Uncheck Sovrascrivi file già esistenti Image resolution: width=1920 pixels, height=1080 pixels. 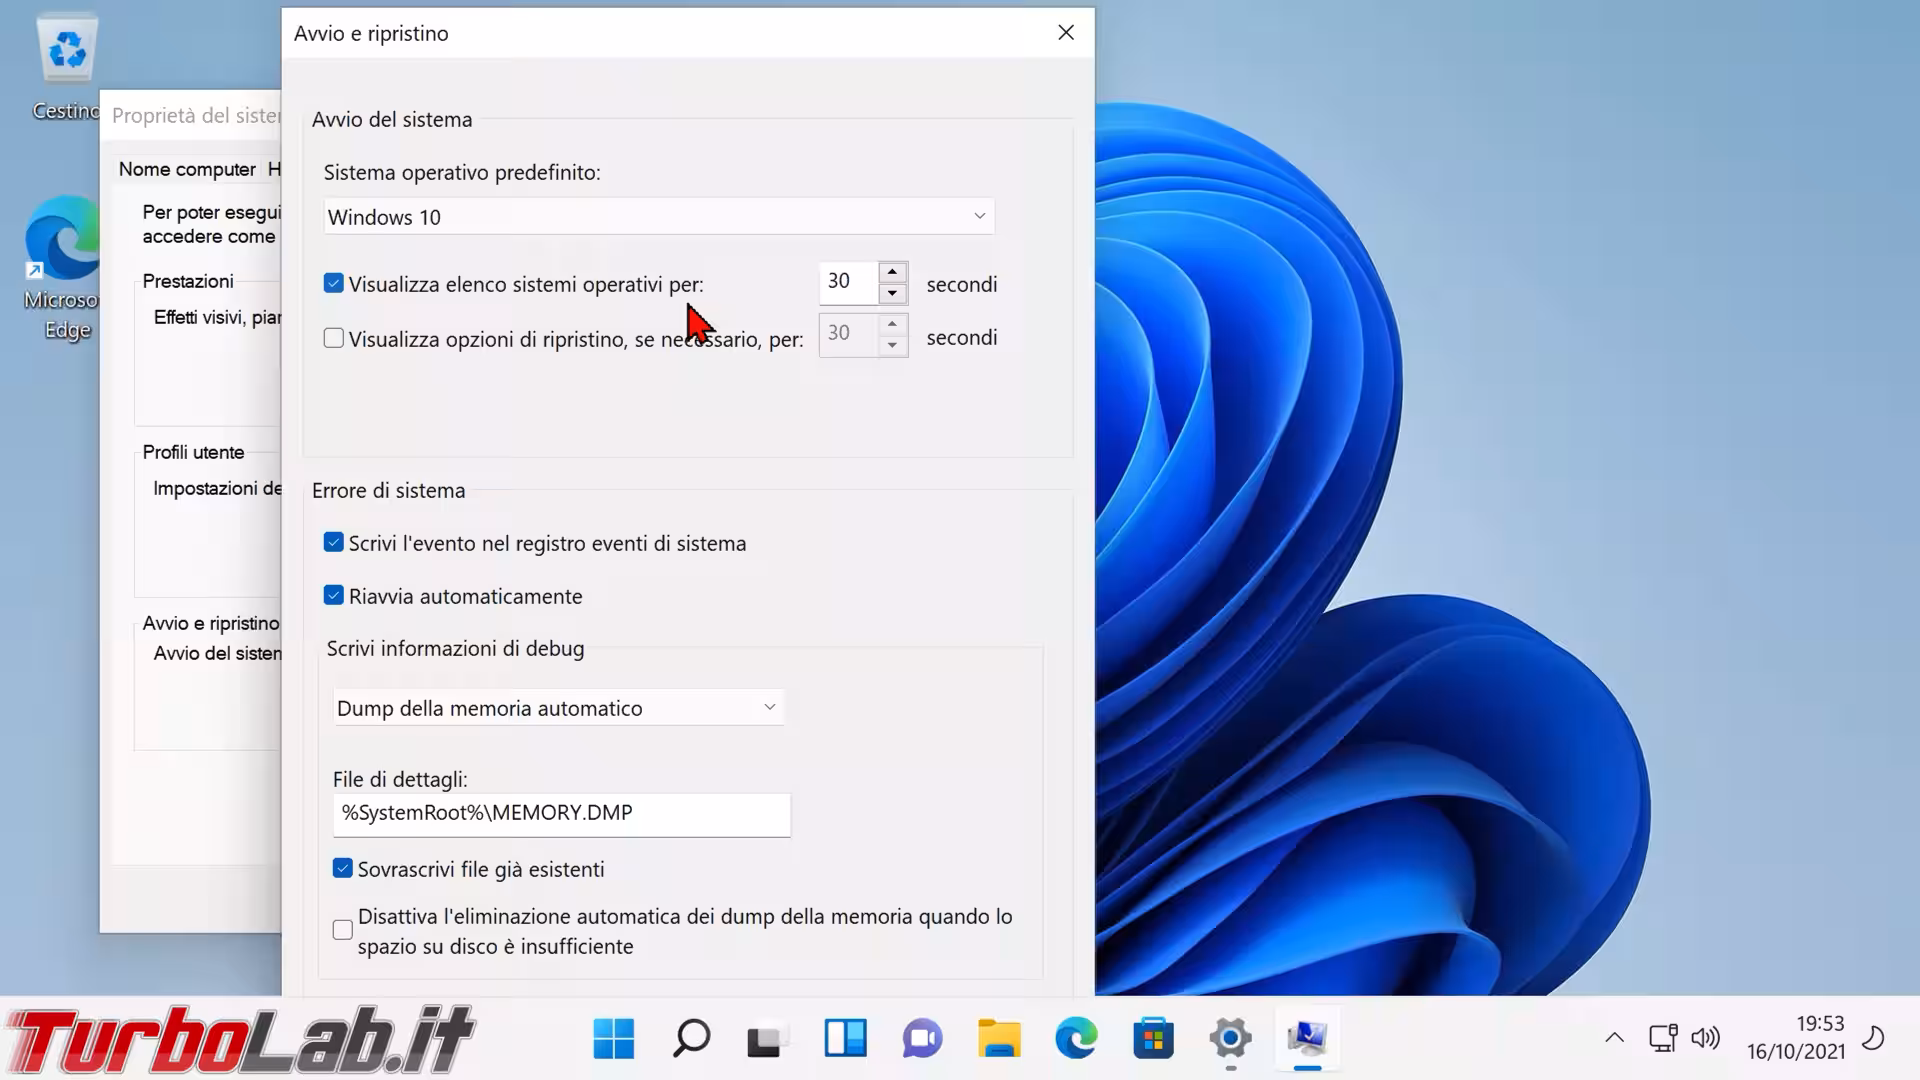tap(343, 869)
